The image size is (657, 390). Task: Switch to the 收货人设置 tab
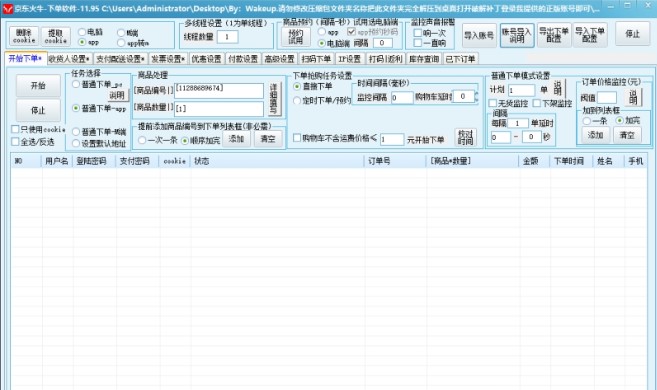[69, 59]
